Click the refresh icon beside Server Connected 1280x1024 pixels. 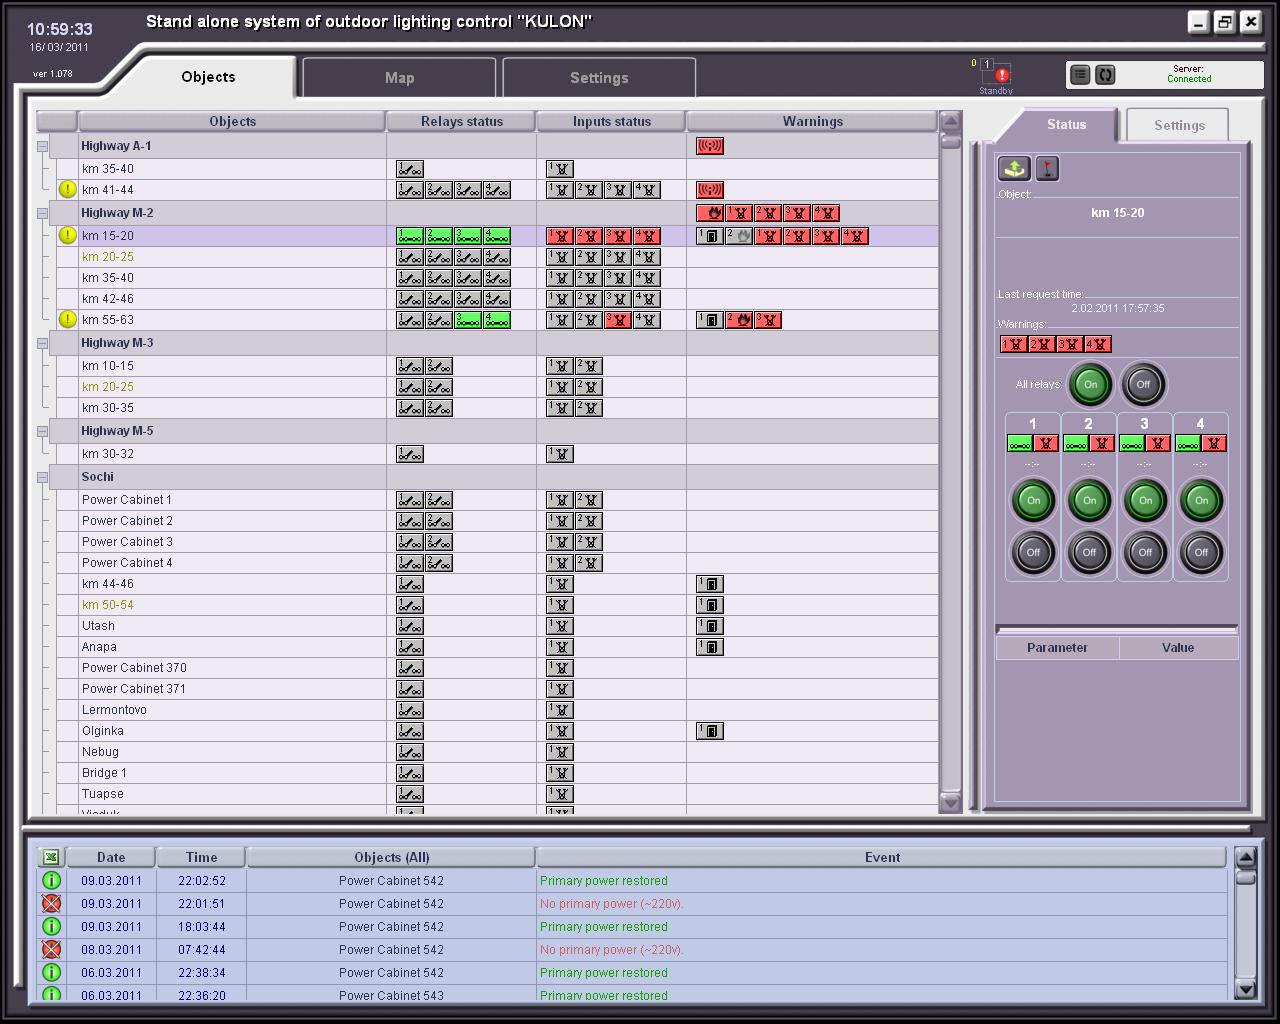tap(1107, 74)
